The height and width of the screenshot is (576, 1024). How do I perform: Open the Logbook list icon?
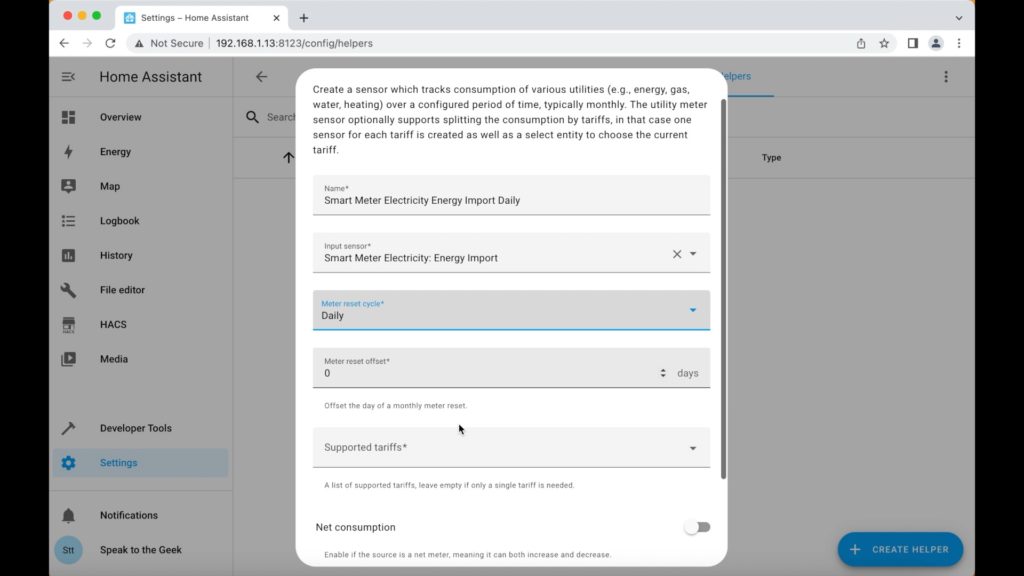pyautogui.click(x=69, y=221)
